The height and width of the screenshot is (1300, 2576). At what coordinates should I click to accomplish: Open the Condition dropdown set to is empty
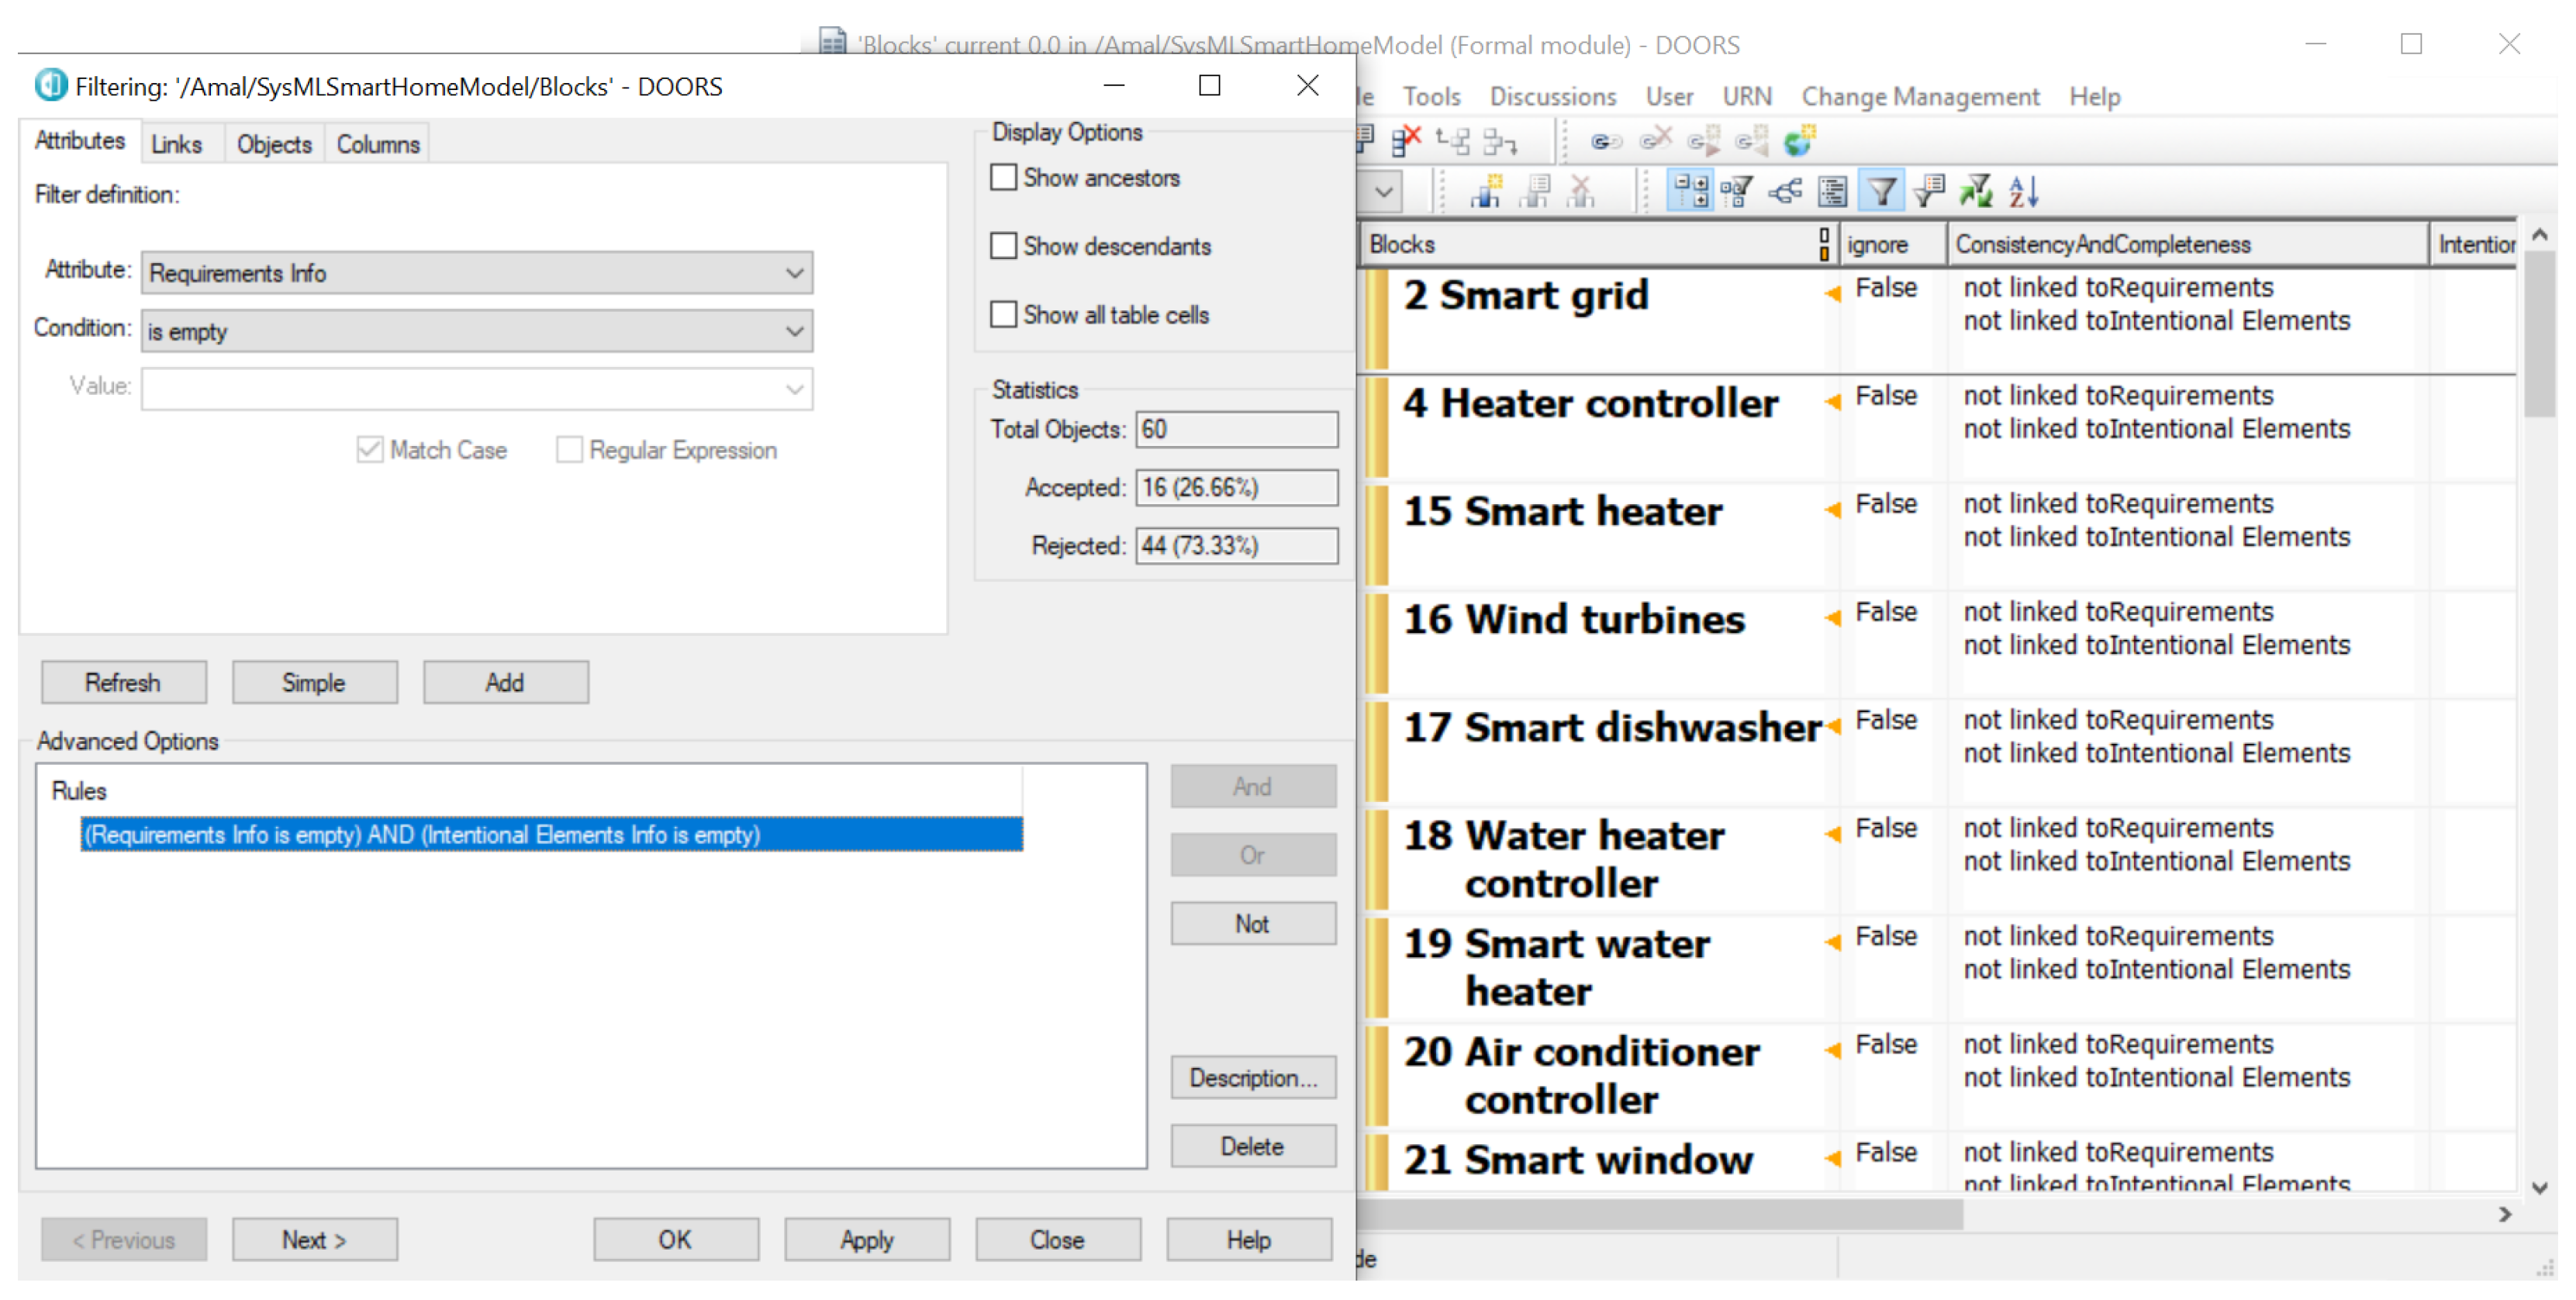pos(794,331)
